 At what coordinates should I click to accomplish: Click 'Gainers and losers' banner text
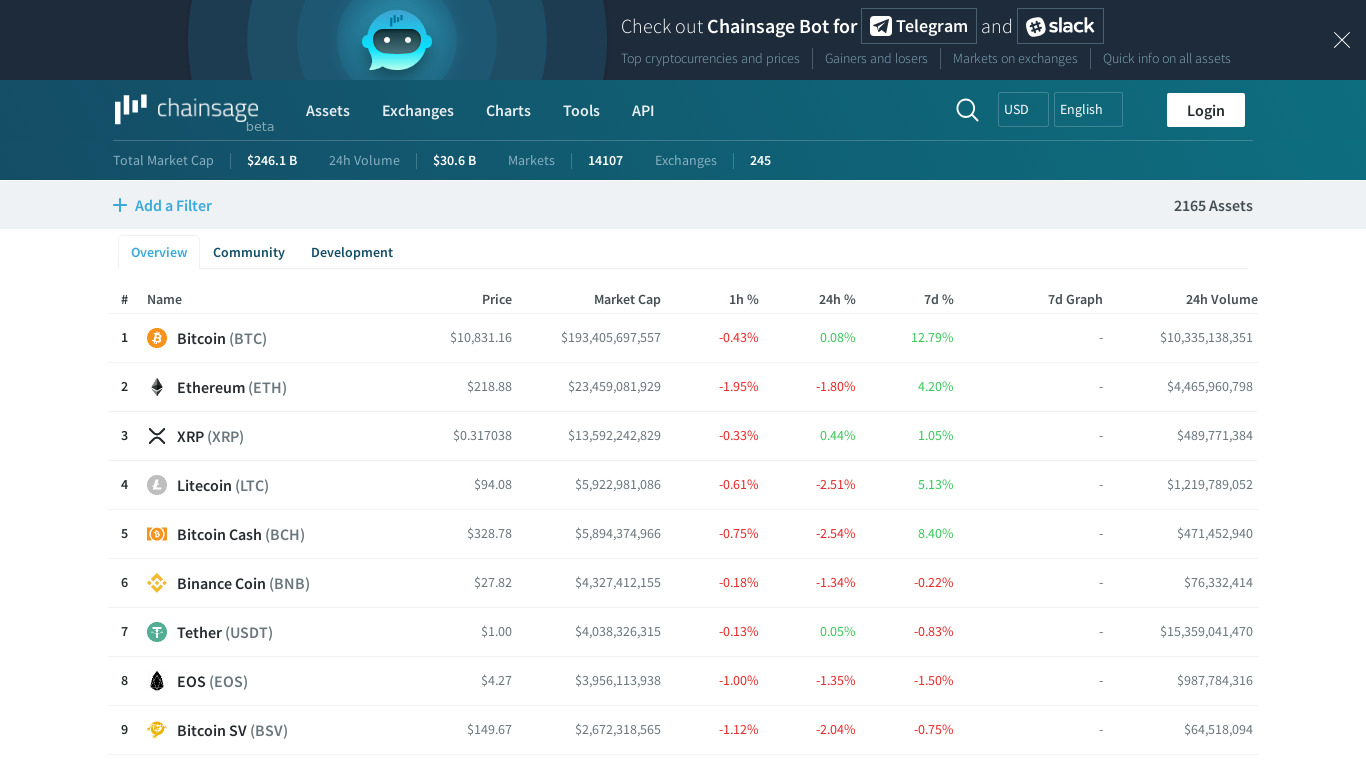click(x=876, y=59)
